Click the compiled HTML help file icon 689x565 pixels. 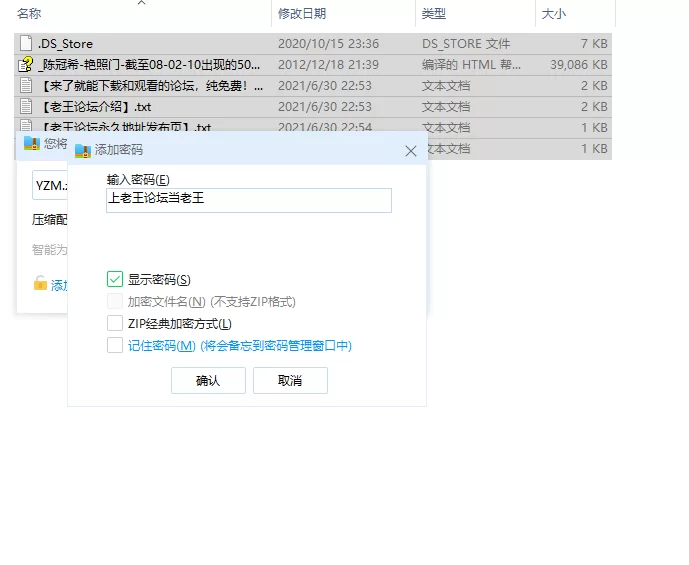[26, 65]
